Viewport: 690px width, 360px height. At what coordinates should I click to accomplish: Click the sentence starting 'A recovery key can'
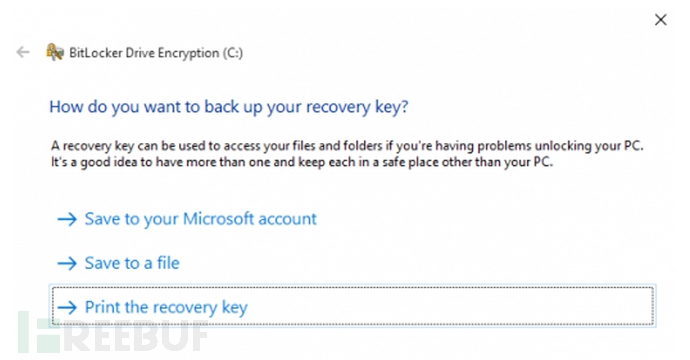[347, 146]
